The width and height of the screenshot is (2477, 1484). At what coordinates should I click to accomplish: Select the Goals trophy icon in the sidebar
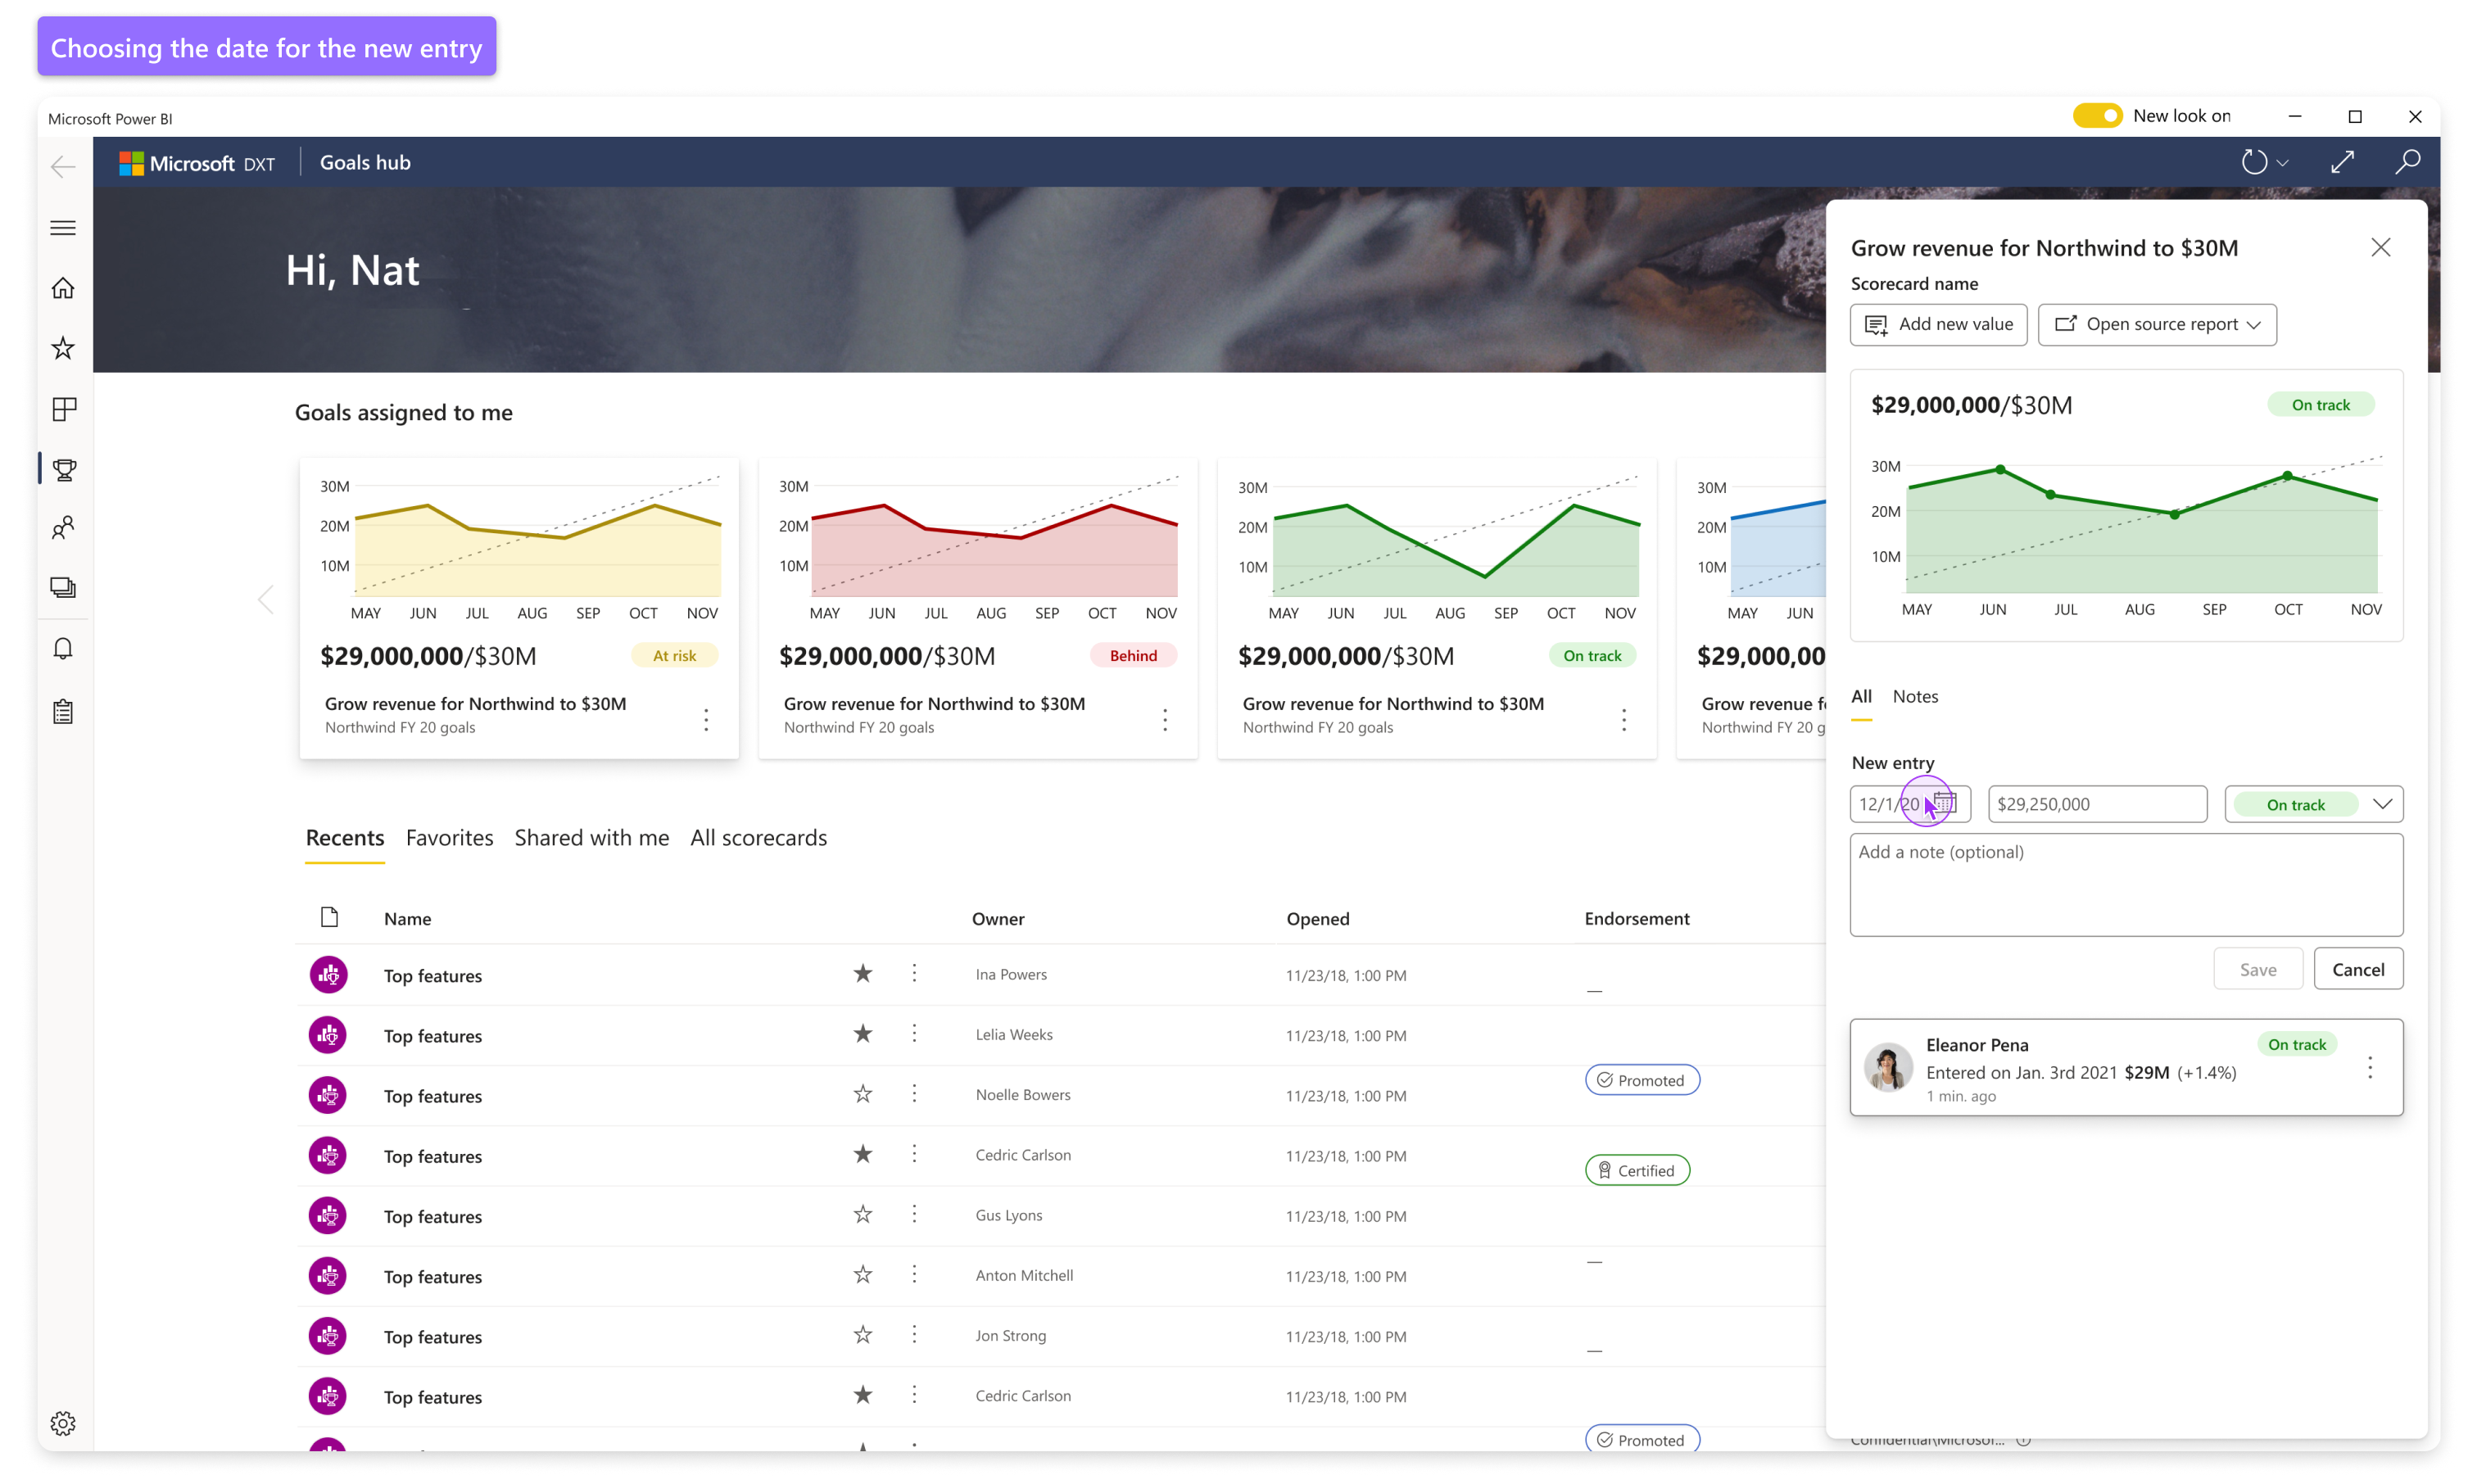pyautogui.click(x=64, y=469)
